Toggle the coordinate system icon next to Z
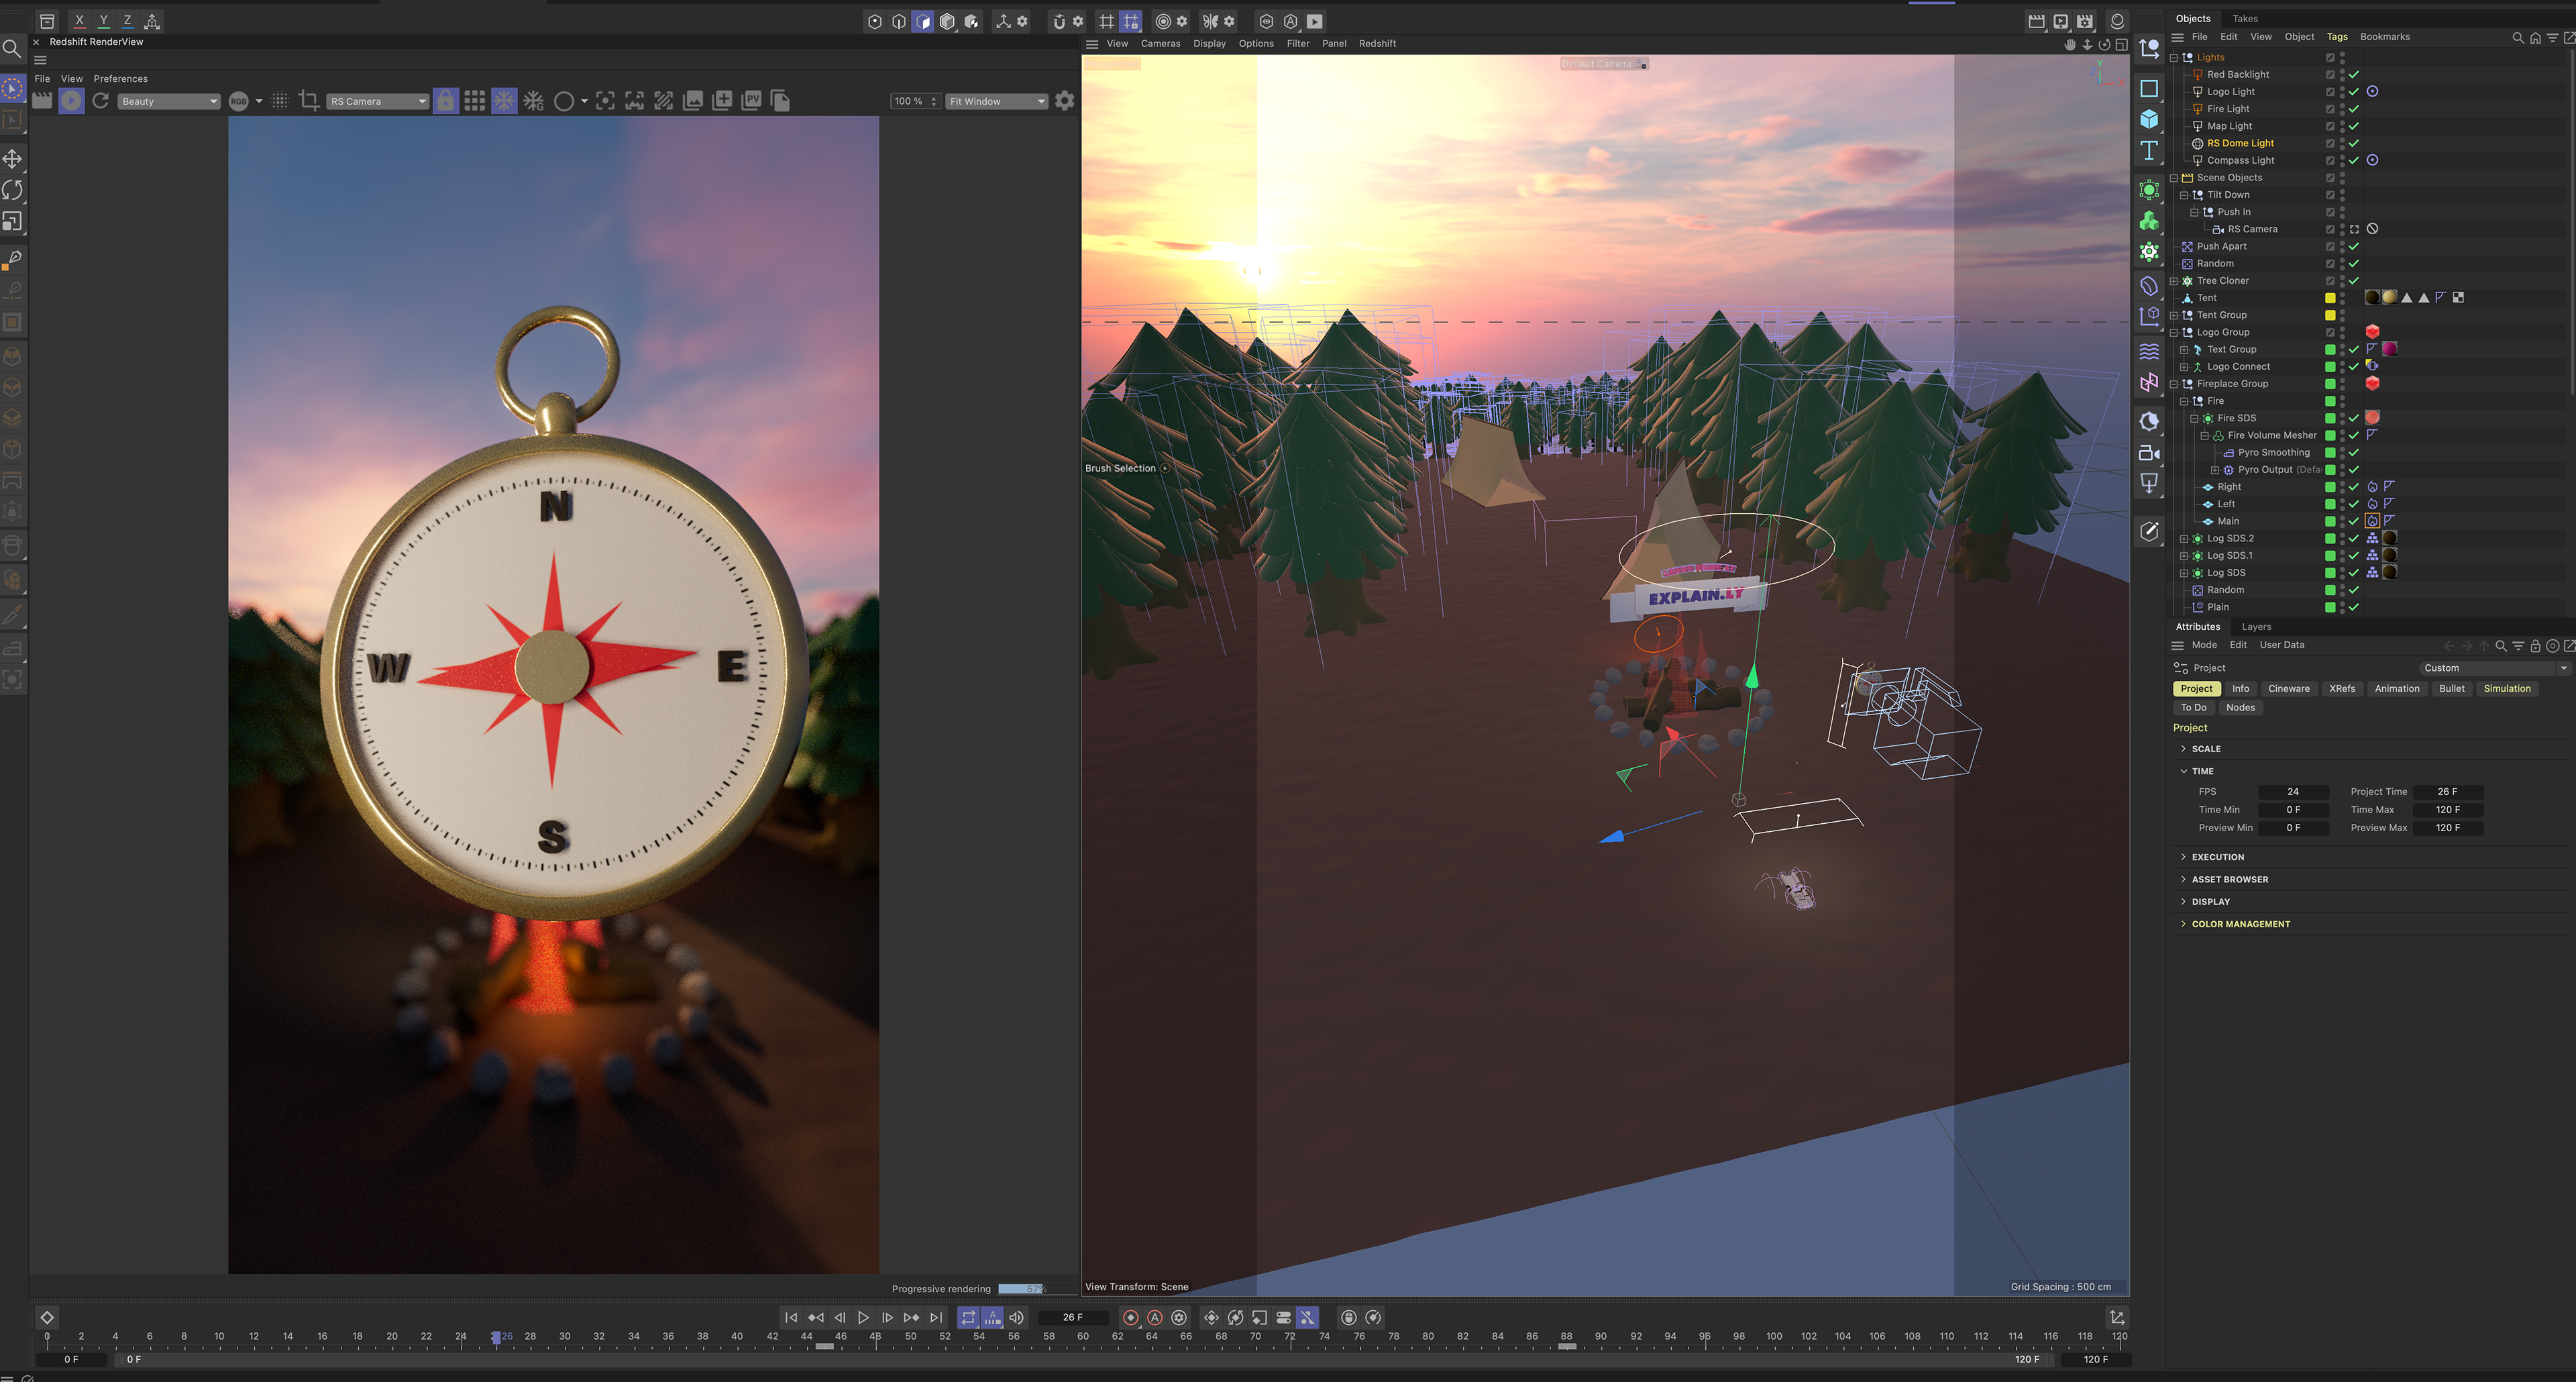This screenshot has width=2576, height=1382. [x=152, y=20]
